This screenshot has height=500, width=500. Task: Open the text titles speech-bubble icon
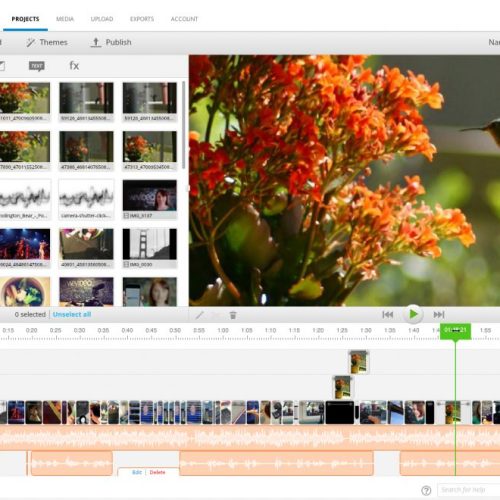pos(37,66)
